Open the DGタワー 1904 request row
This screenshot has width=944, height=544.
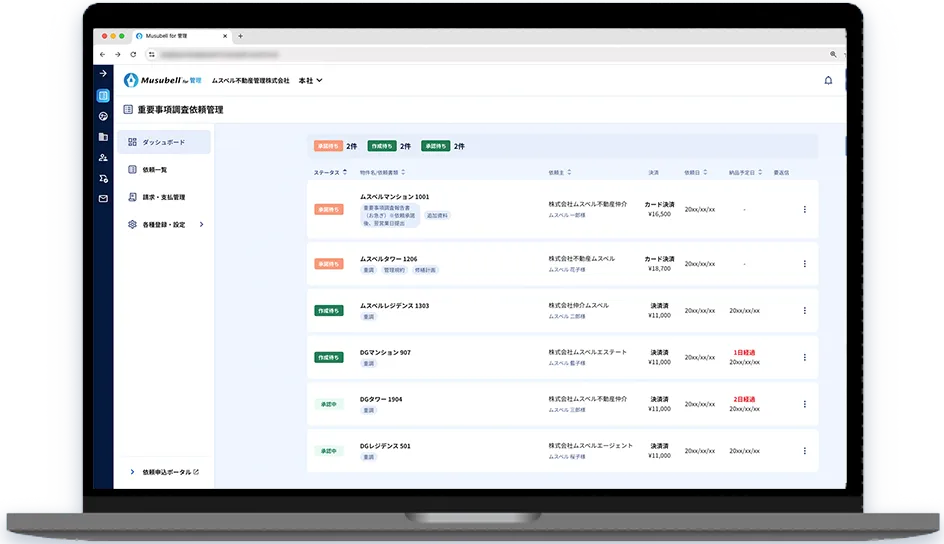(562, 404)
